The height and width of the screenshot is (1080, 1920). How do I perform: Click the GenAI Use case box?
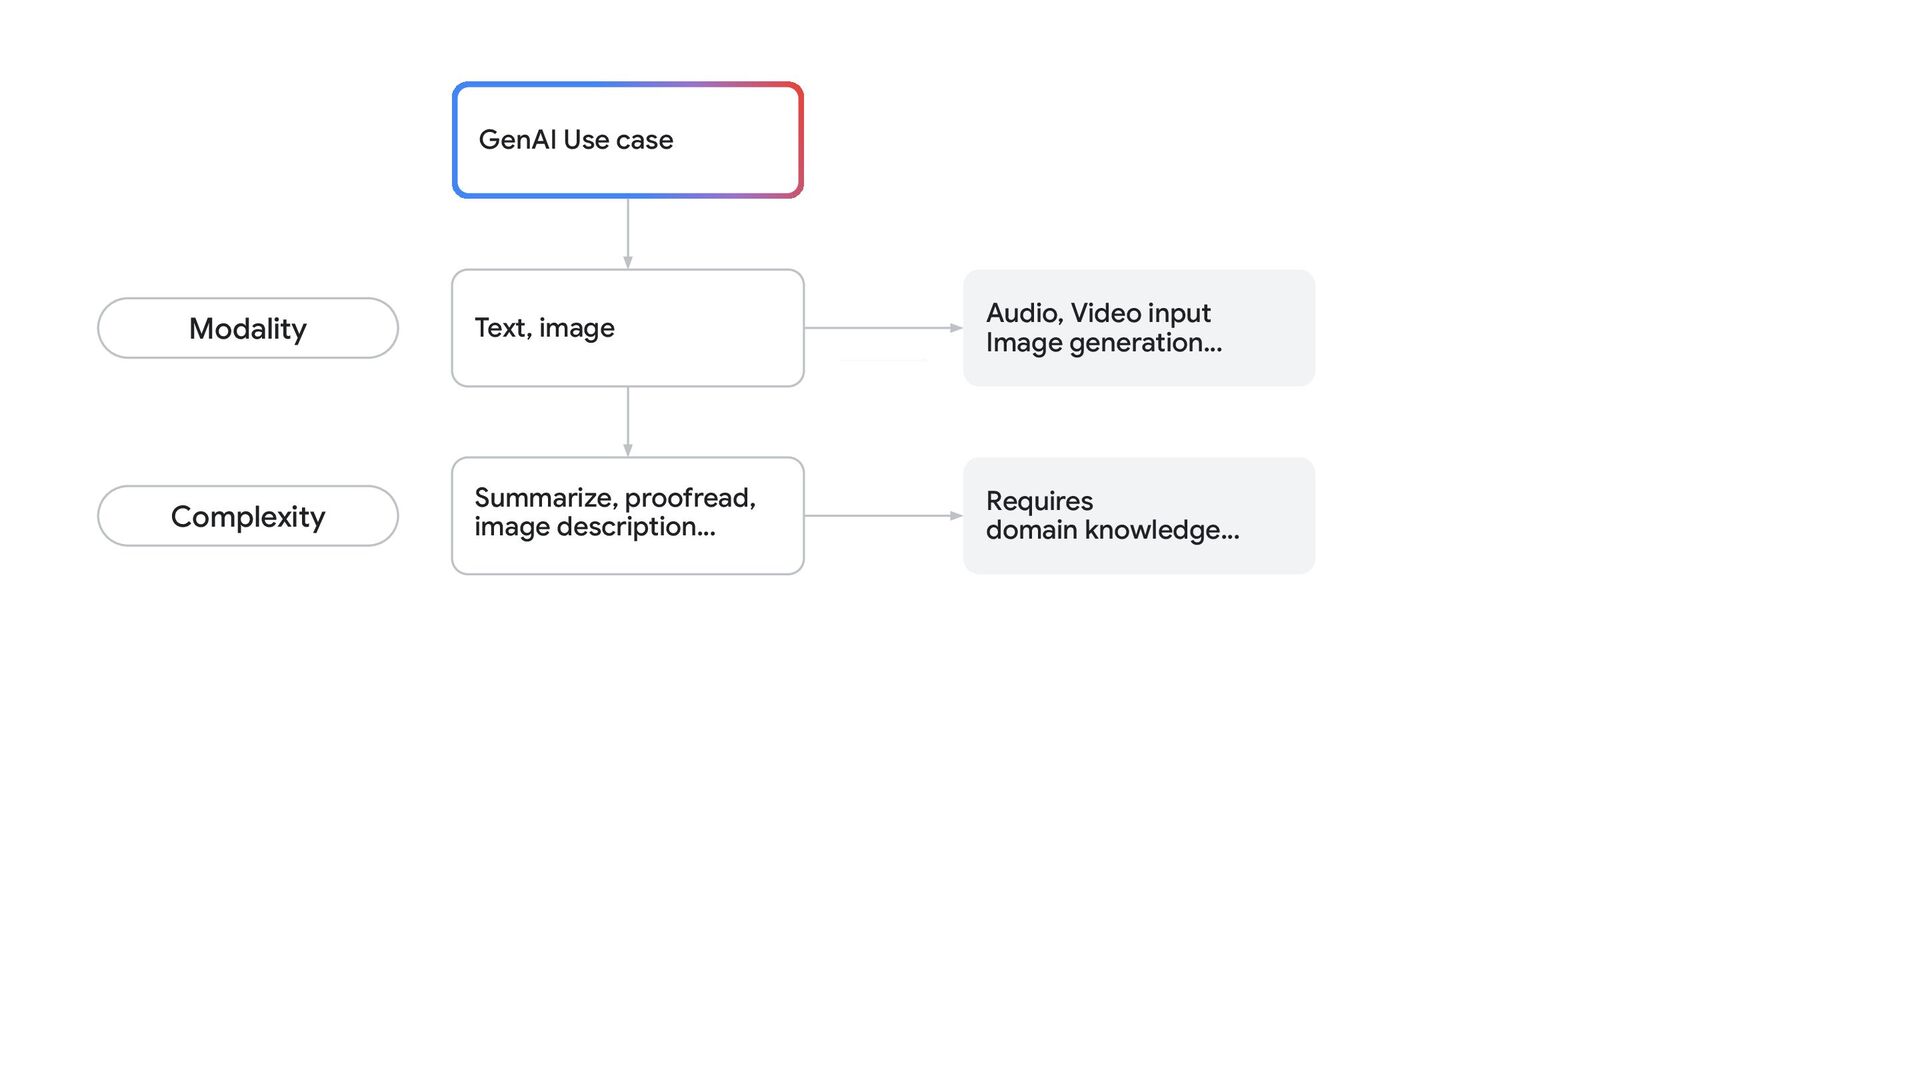click(627, 140)
